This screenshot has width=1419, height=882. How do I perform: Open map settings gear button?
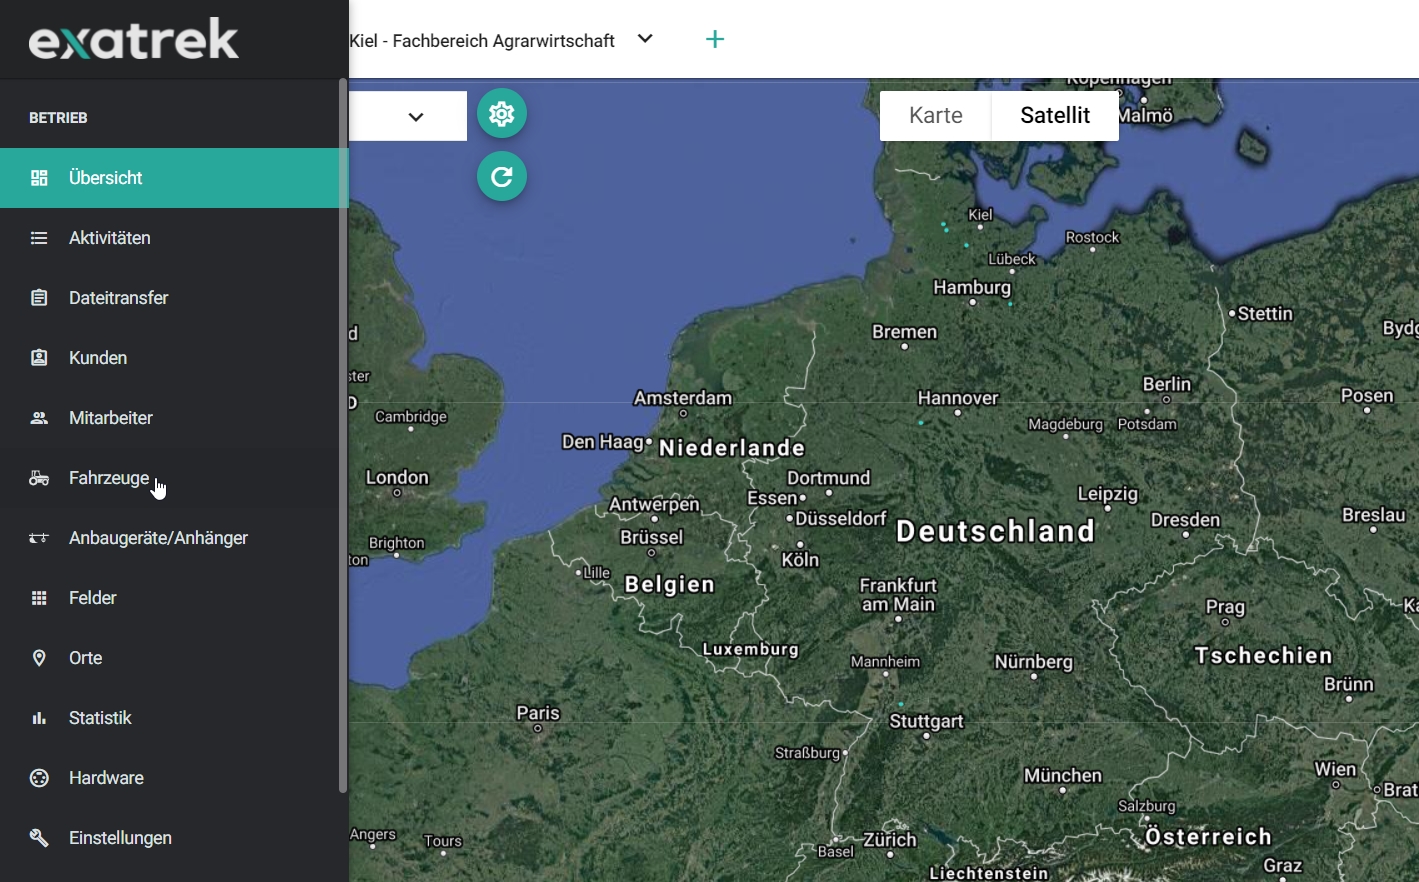point(502,114)
